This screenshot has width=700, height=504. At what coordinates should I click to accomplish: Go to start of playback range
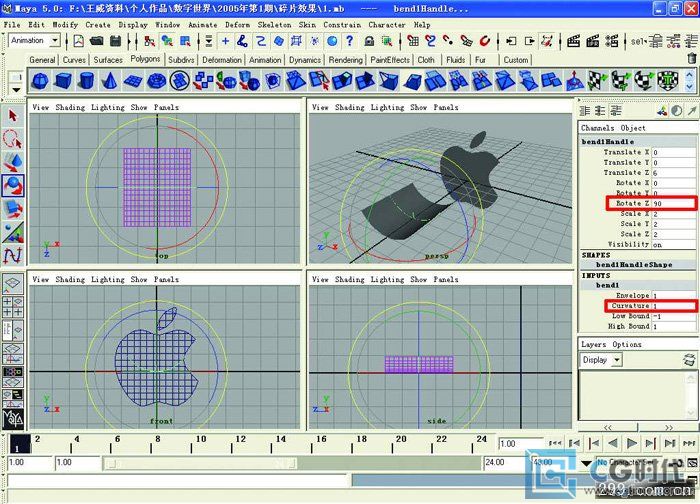pyautogui.click(x=555, y=443)
